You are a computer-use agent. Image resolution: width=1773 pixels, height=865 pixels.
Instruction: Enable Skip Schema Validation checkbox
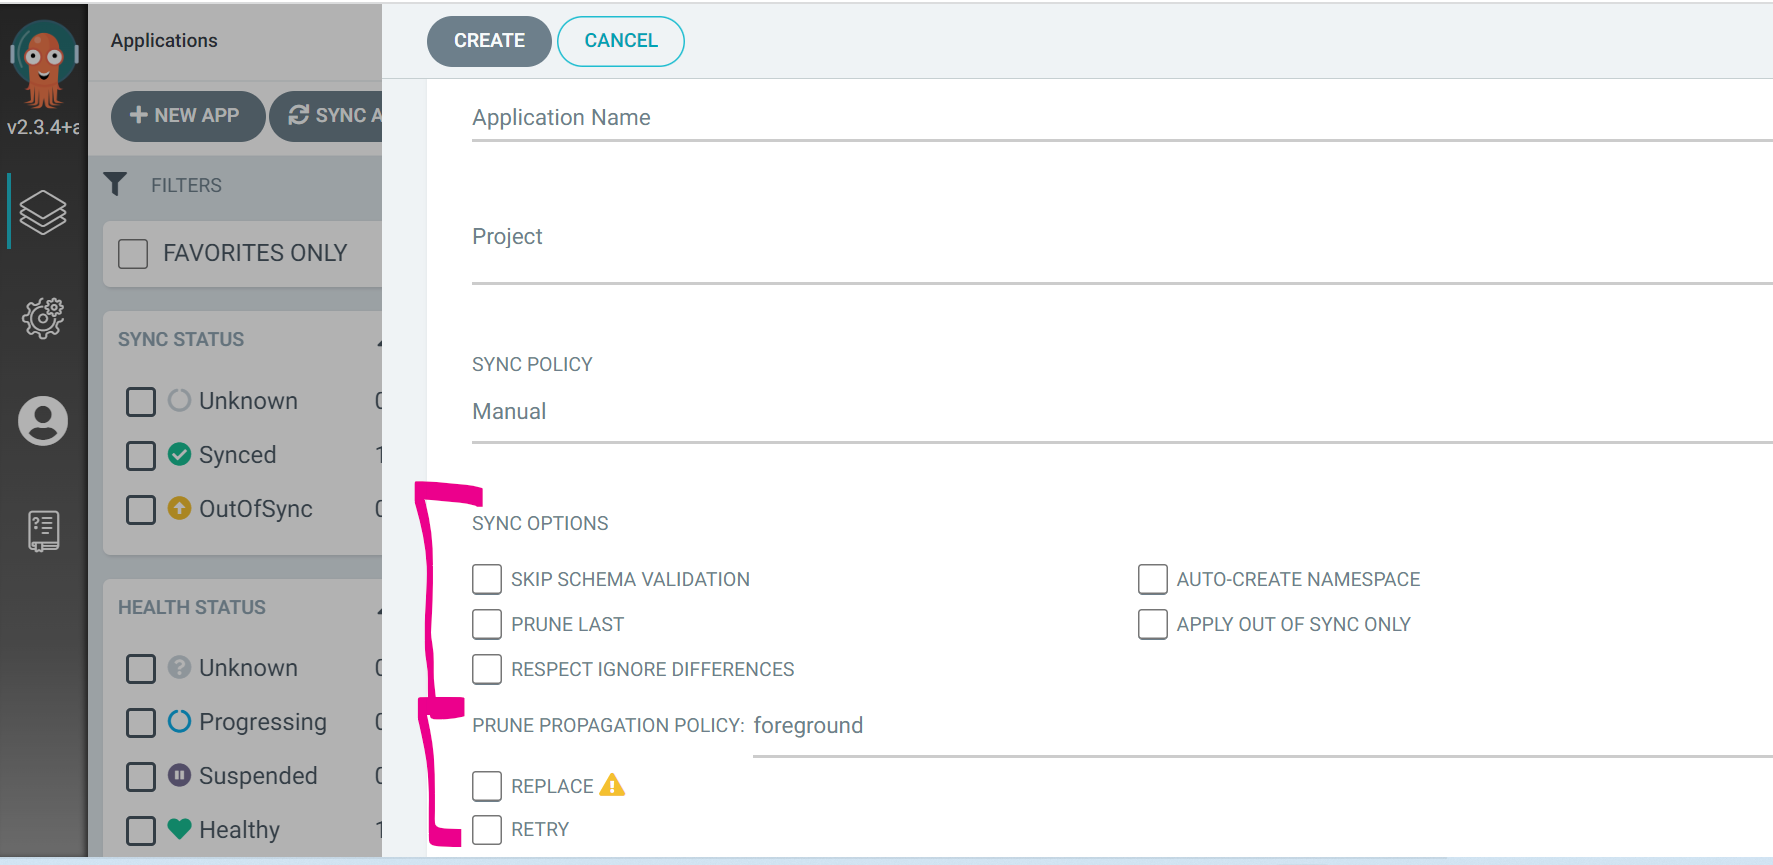pos(487,579)
